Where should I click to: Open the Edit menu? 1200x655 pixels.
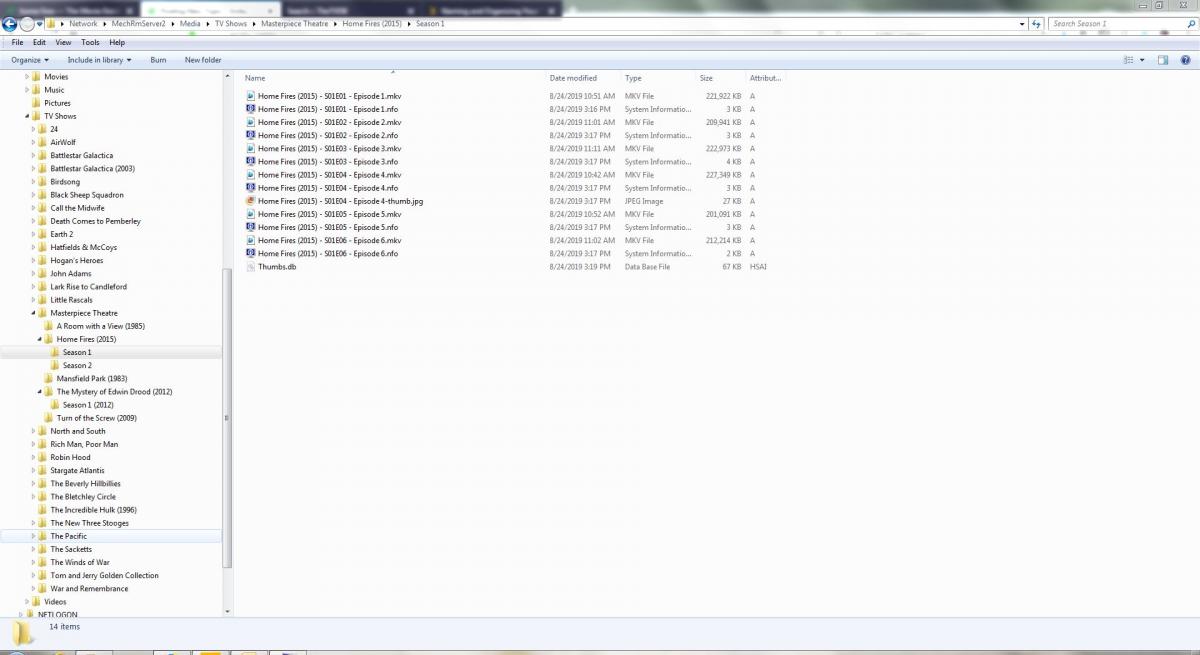point(39,43)
